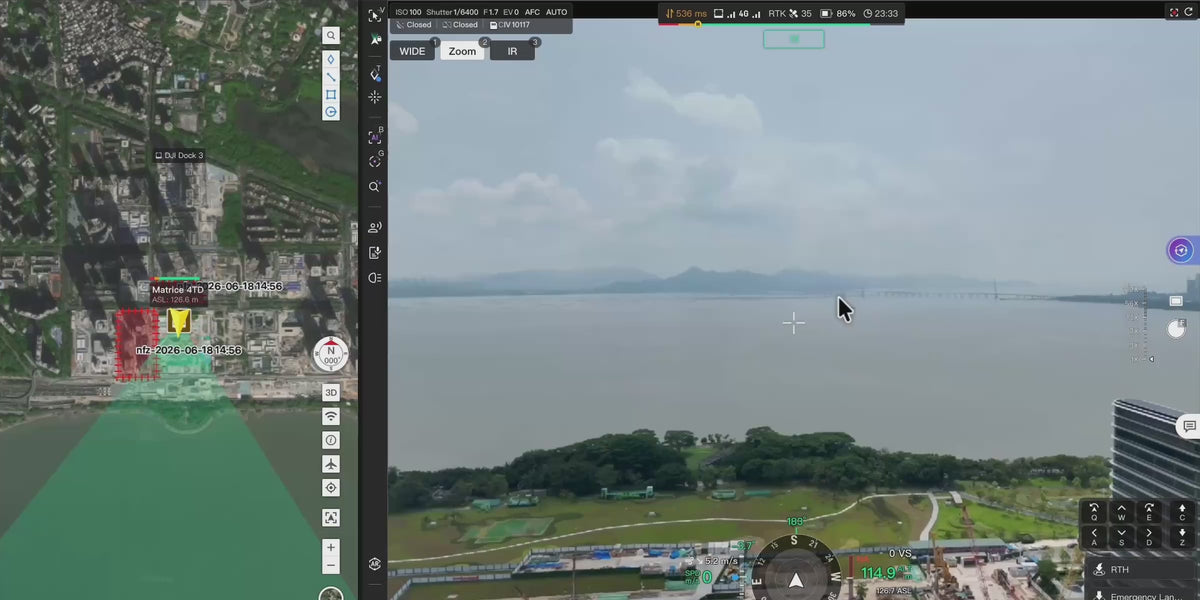Viewport: 1200px width, 600px height.
Task: Click the RTH return-to-home button
Action: (1142, 569)
